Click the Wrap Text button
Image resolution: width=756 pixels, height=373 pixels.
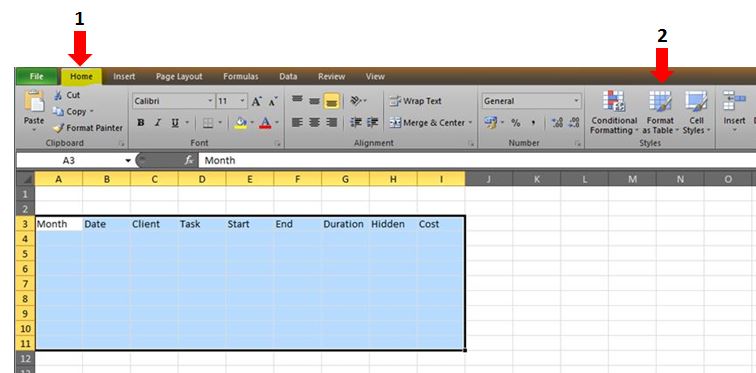point(416,101)
